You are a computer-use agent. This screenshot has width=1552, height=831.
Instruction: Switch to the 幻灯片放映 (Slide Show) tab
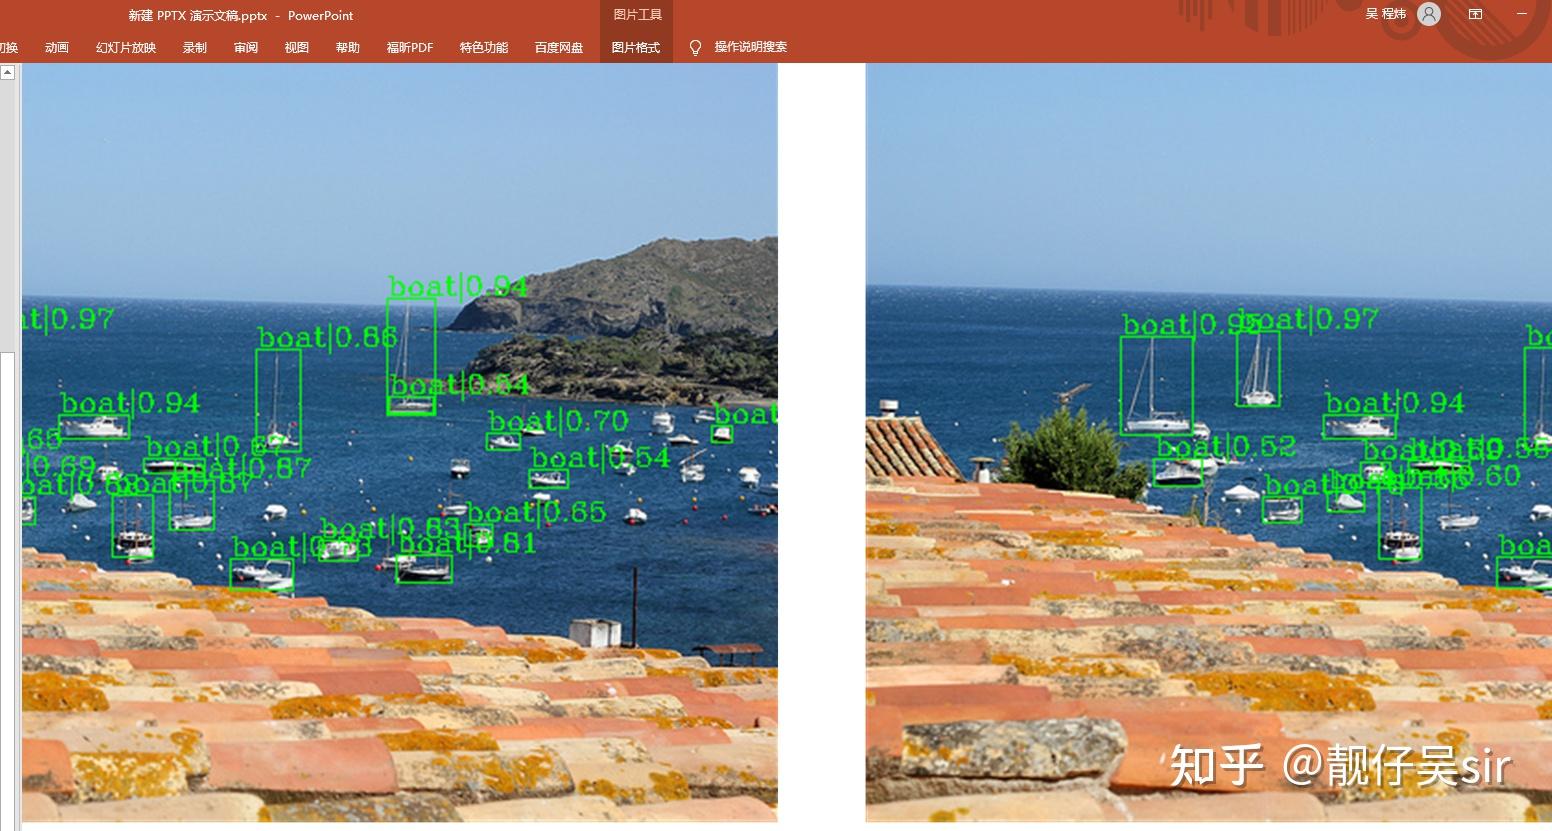[126, 48]
